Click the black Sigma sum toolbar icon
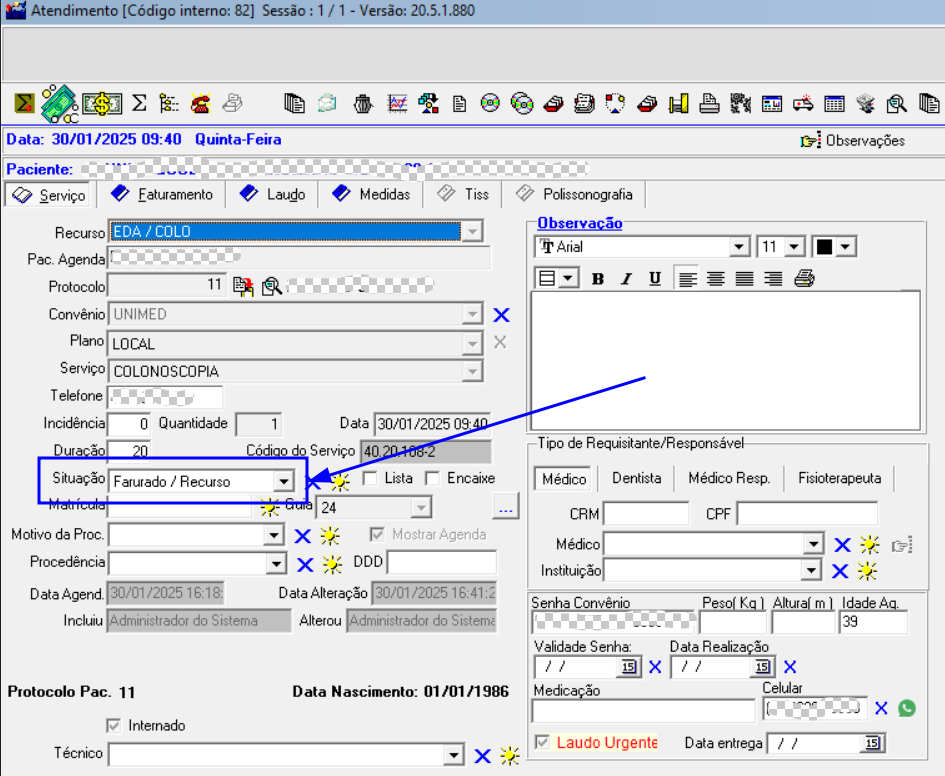This screenshot has height=776, width=945. pyautogui.click(x=139, y=104)
